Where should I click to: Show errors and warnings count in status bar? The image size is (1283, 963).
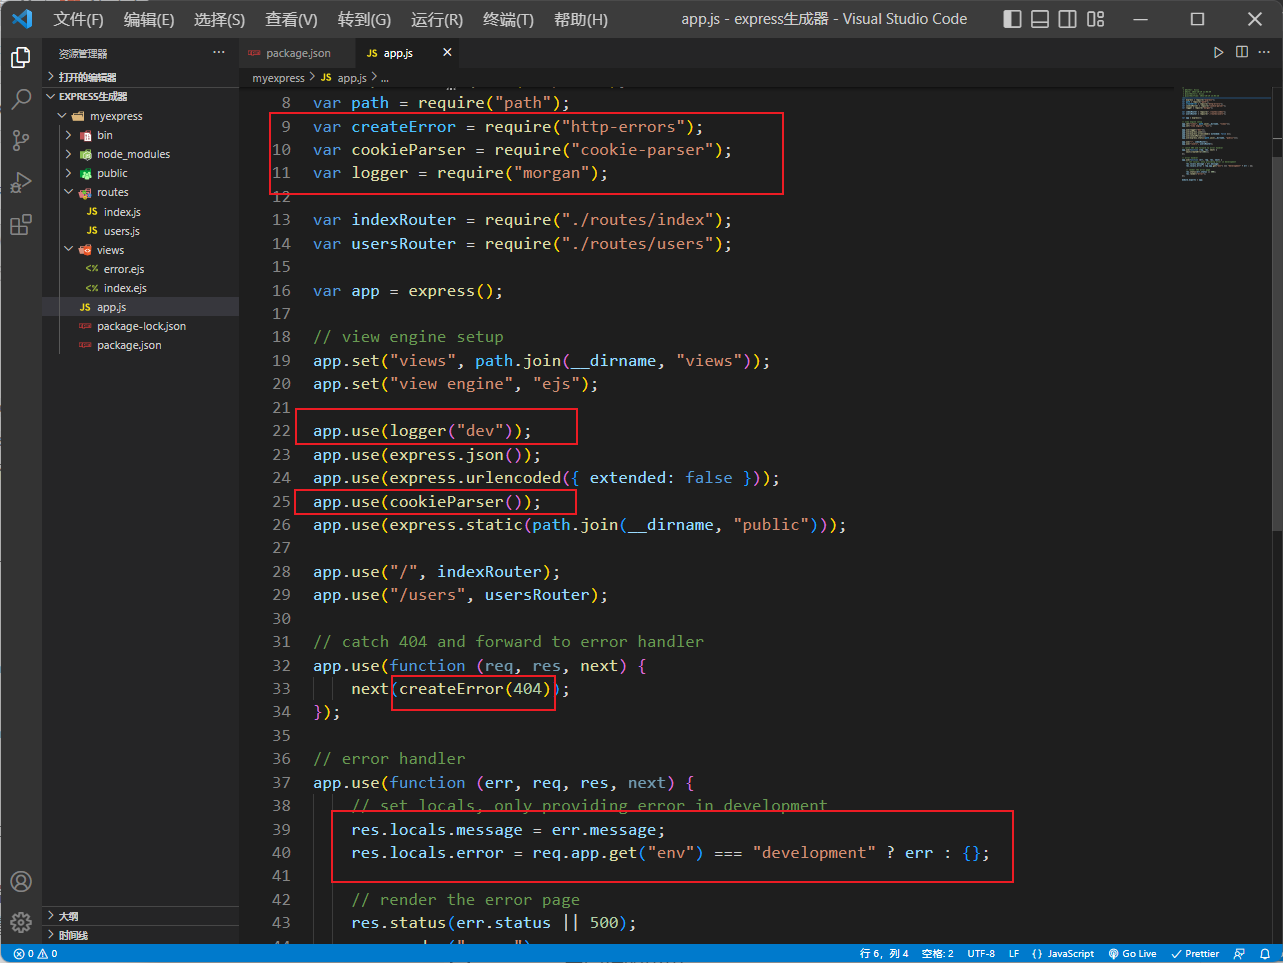35,954
